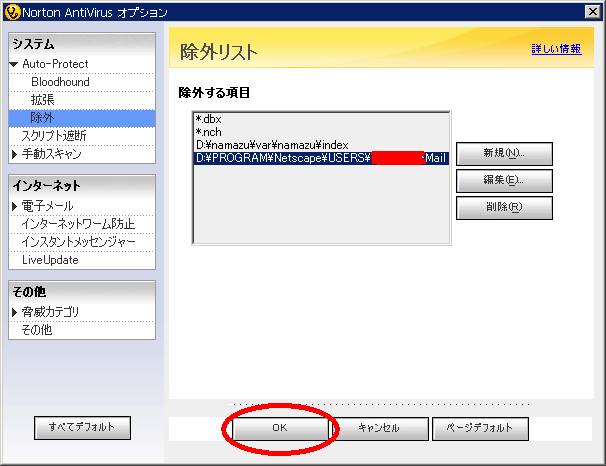
Task: Open インターネットワーム防止 settings
Action: pos(78,224)
